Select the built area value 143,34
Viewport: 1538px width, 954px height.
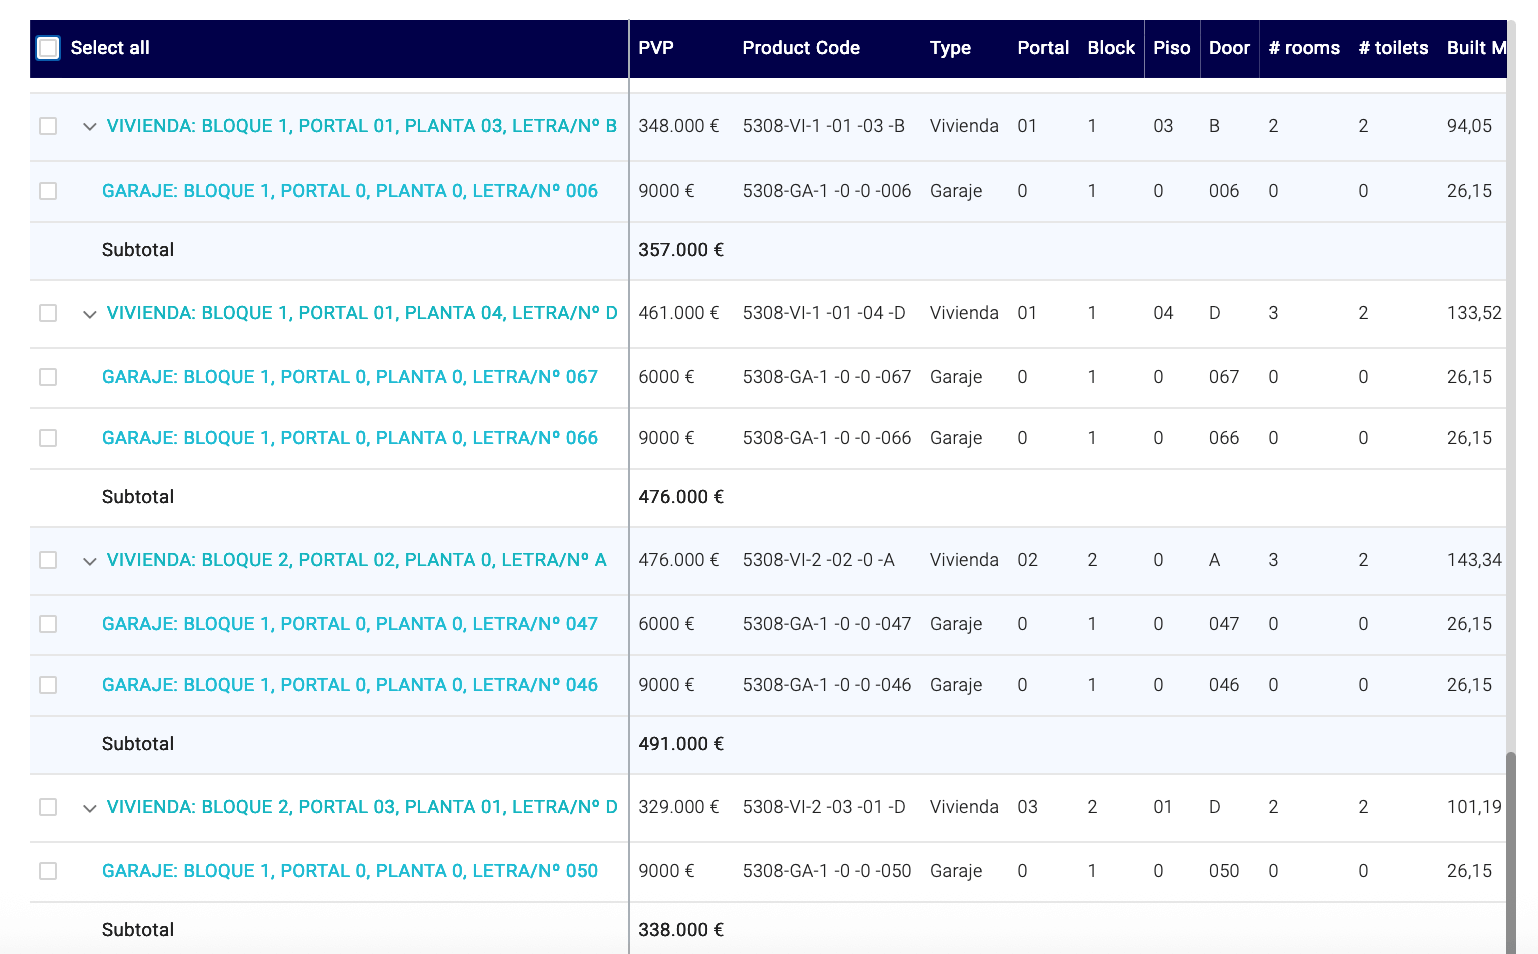pyautogui.click(x=1474, y=560)
